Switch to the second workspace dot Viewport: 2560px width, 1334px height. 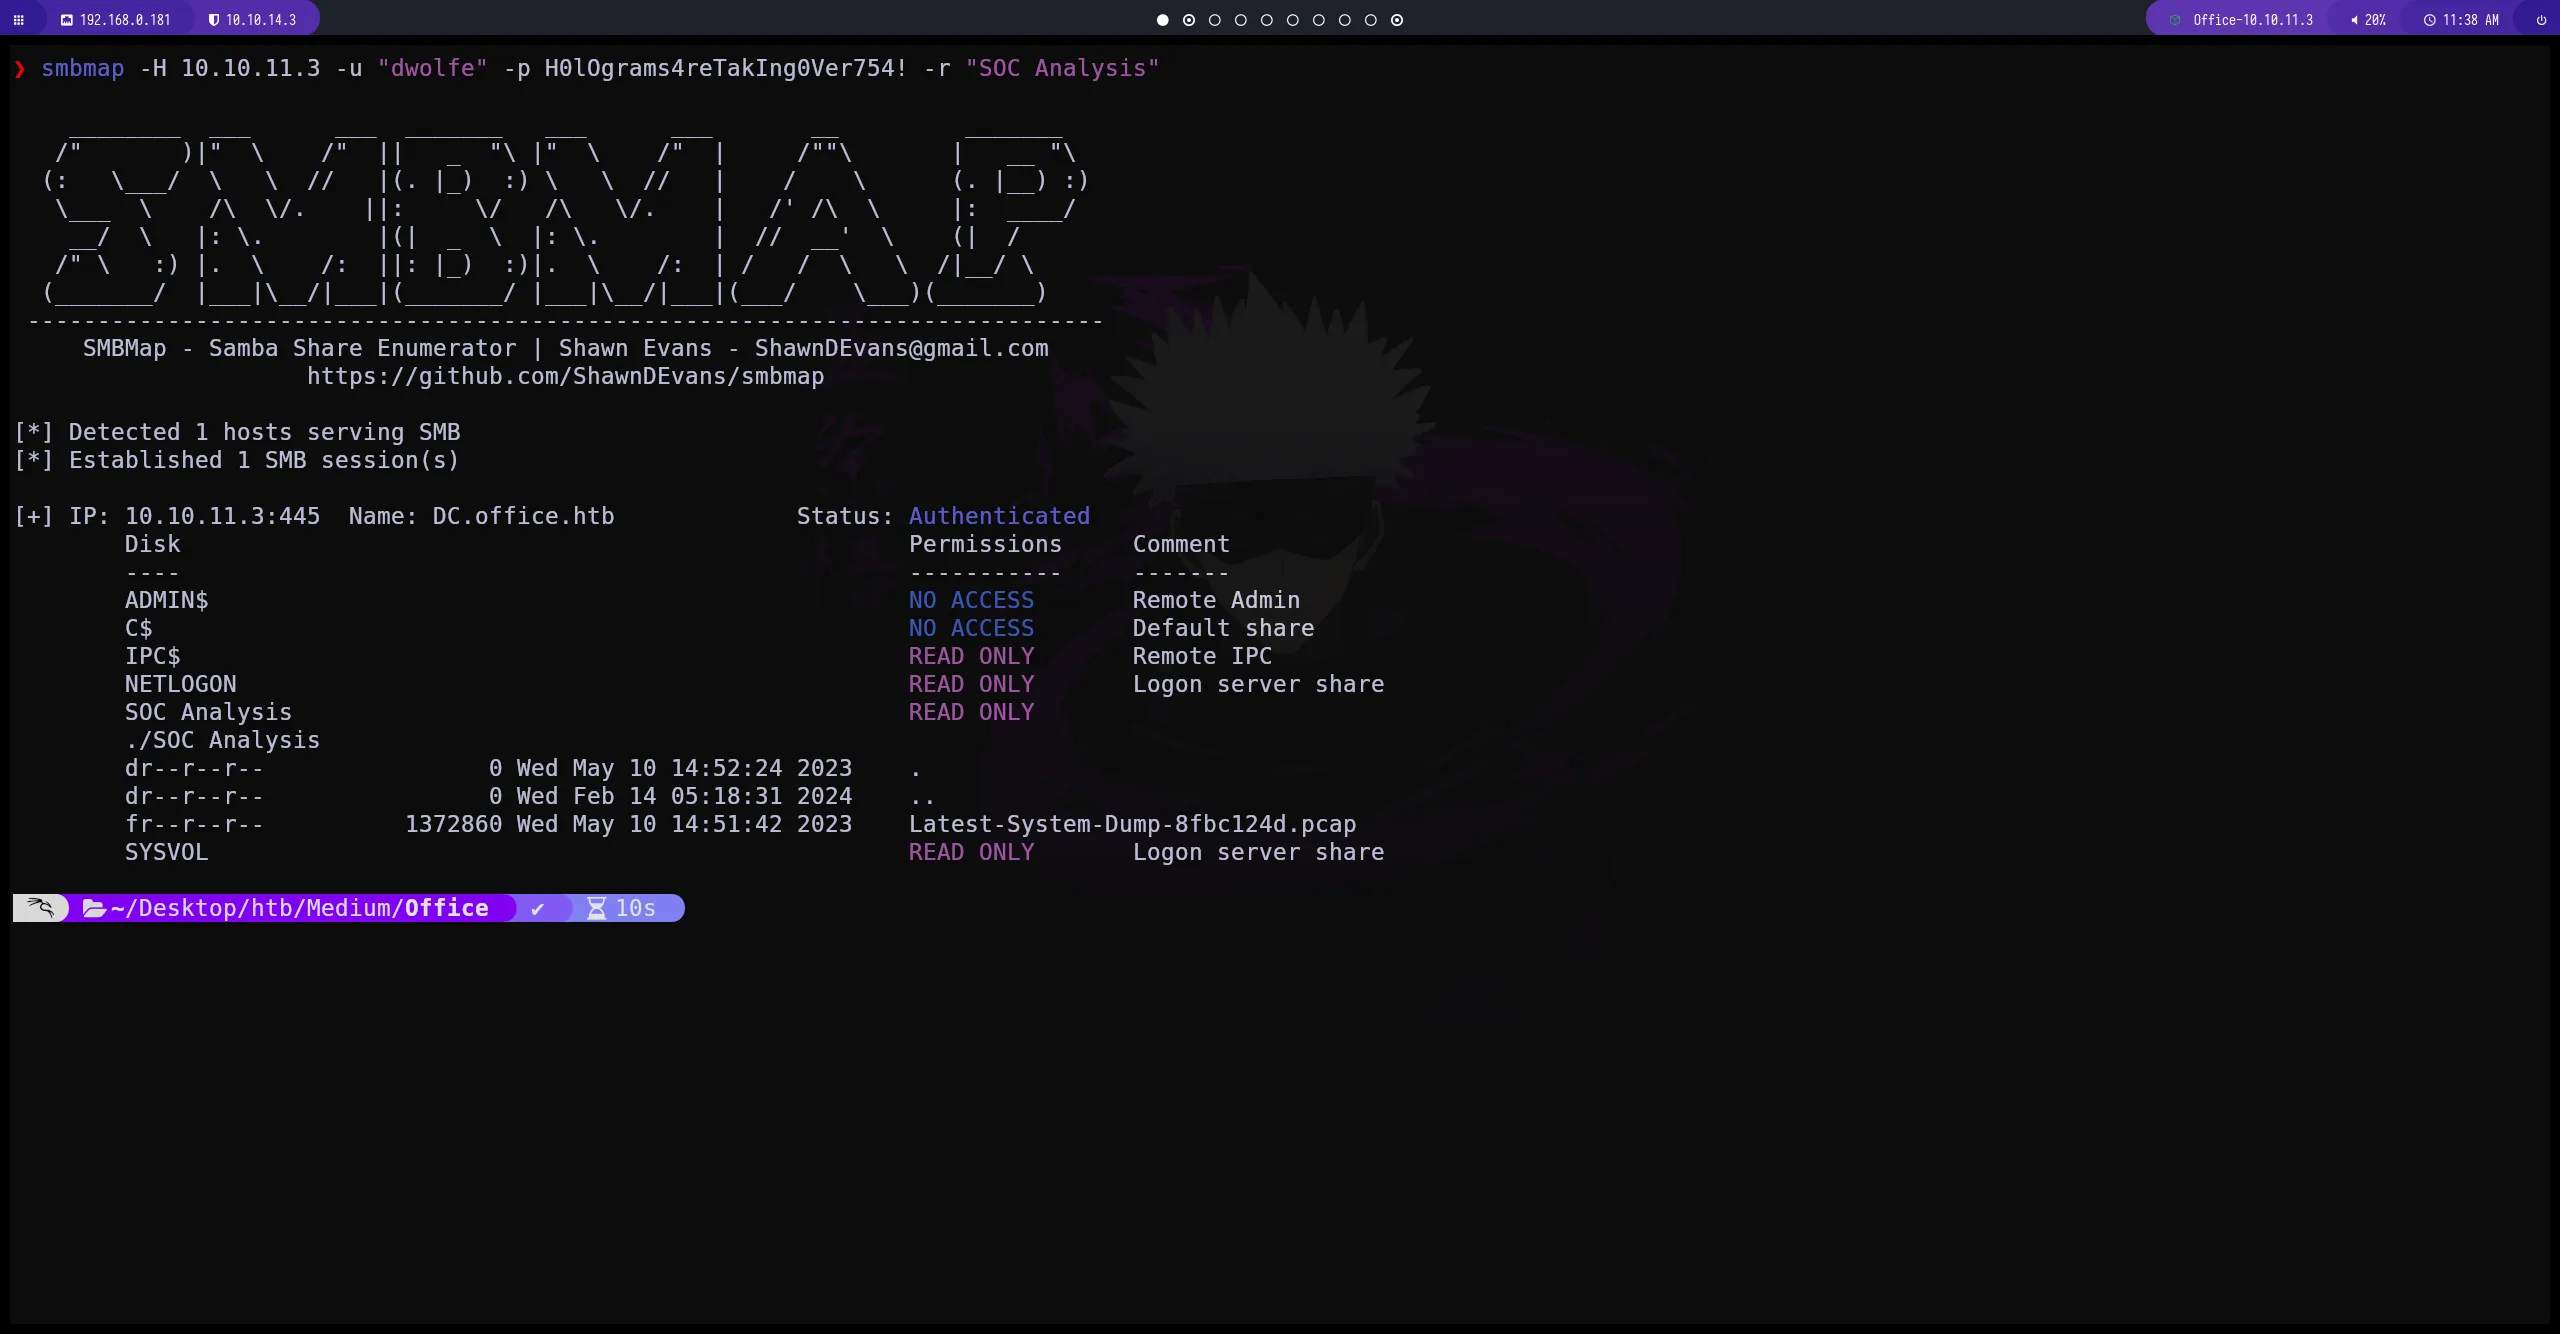pos(1188,20)
